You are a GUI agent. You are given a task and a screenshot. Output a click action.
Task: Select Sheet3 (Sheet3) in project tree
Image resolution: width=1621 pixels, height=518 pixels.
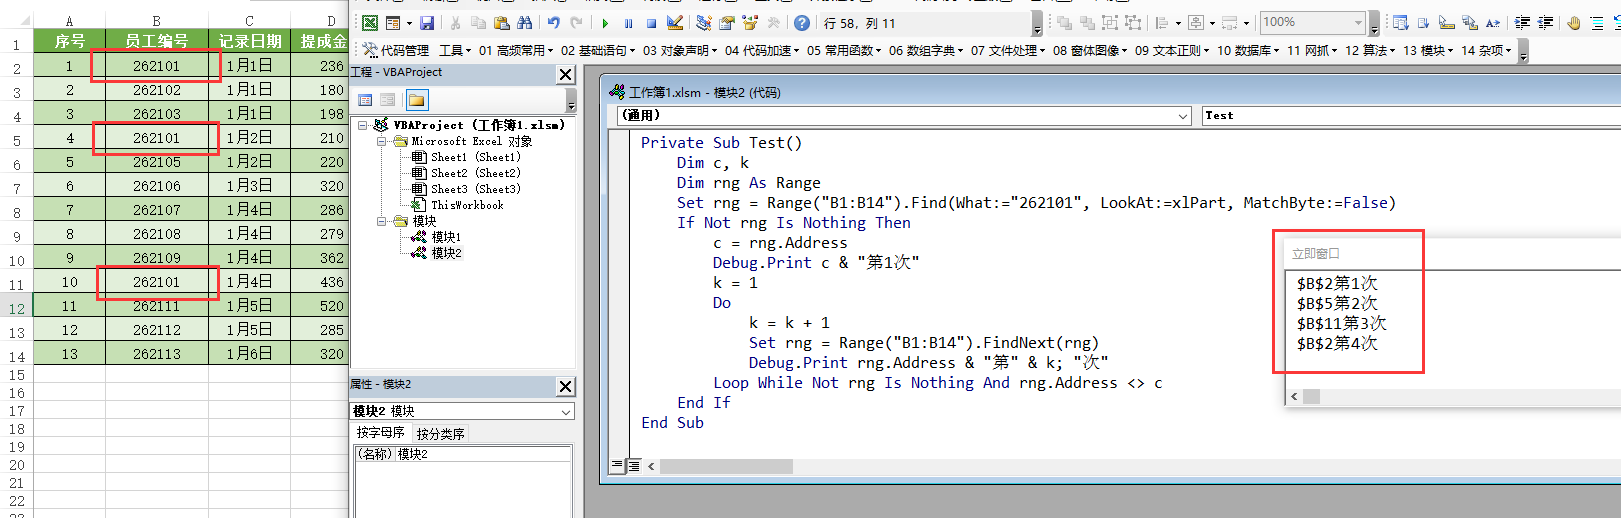[475, 189]
